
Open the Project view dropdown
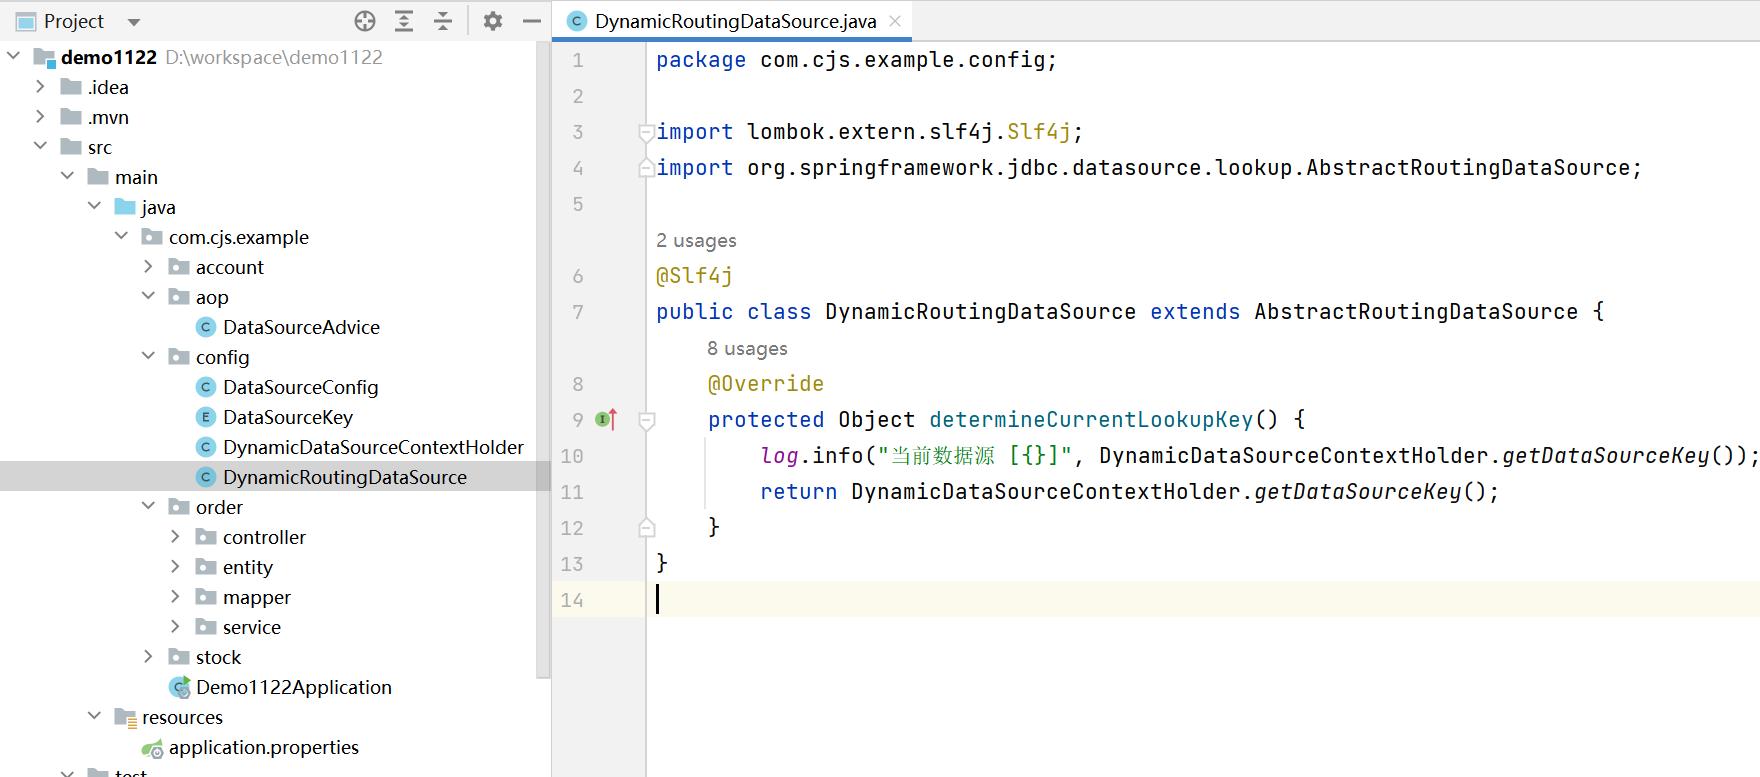(134, 22)
